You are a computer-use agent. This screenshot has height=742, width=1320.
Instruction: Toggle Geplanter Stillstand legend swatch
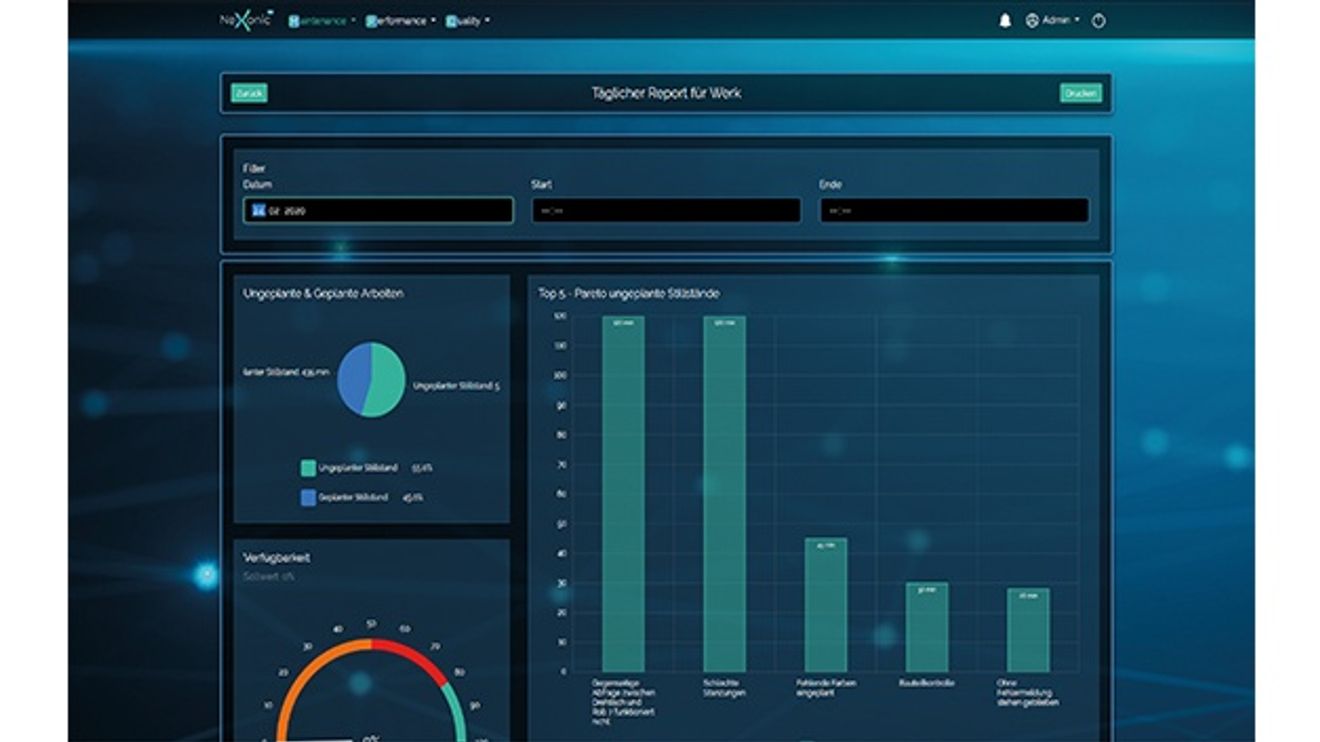tap(308, 497)
